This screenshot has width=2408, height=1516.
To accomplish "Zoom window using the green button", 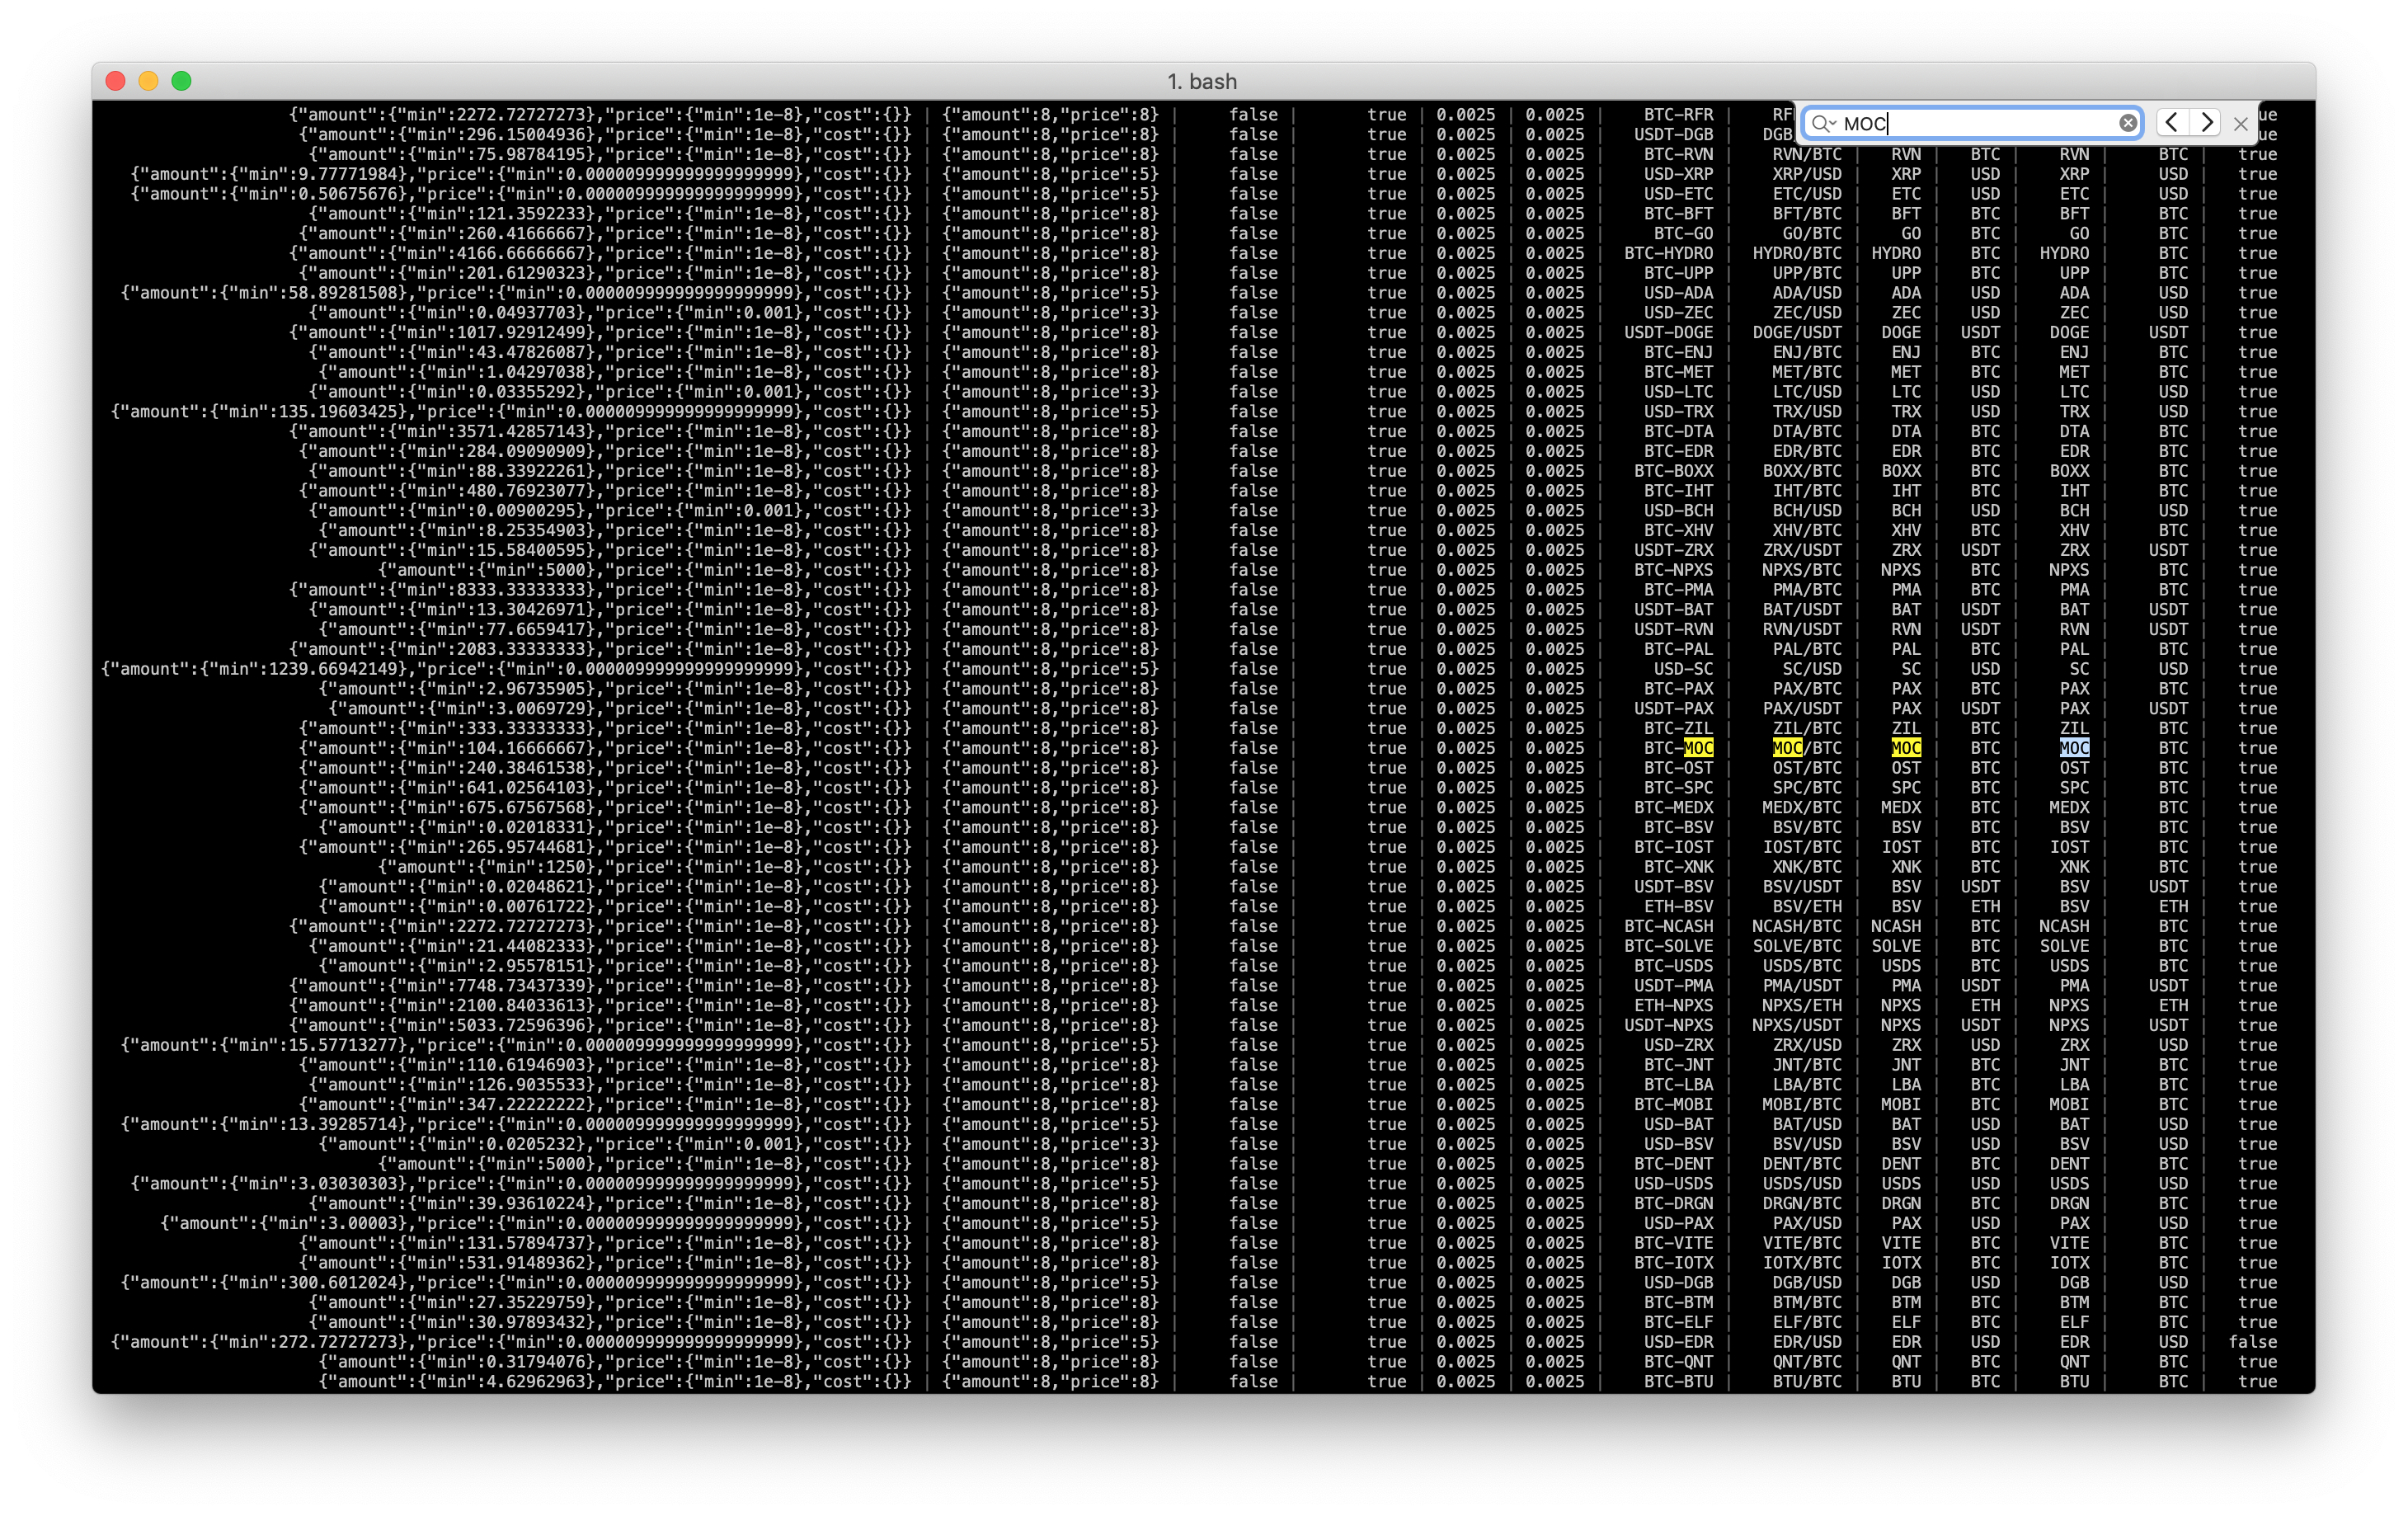I will pyautogui.click(x=181, y=81).
